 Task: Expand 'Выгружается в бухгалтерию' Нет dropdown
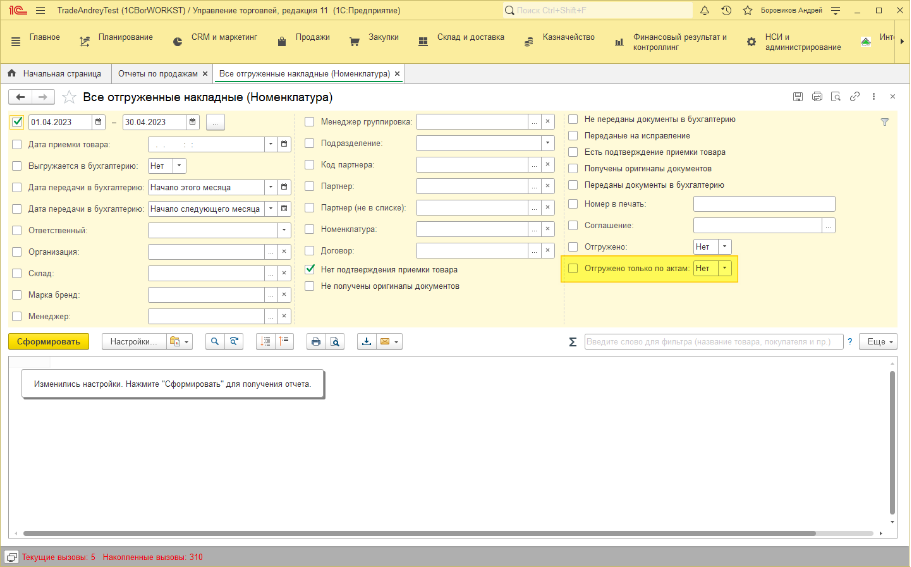[x=179, y=165]
